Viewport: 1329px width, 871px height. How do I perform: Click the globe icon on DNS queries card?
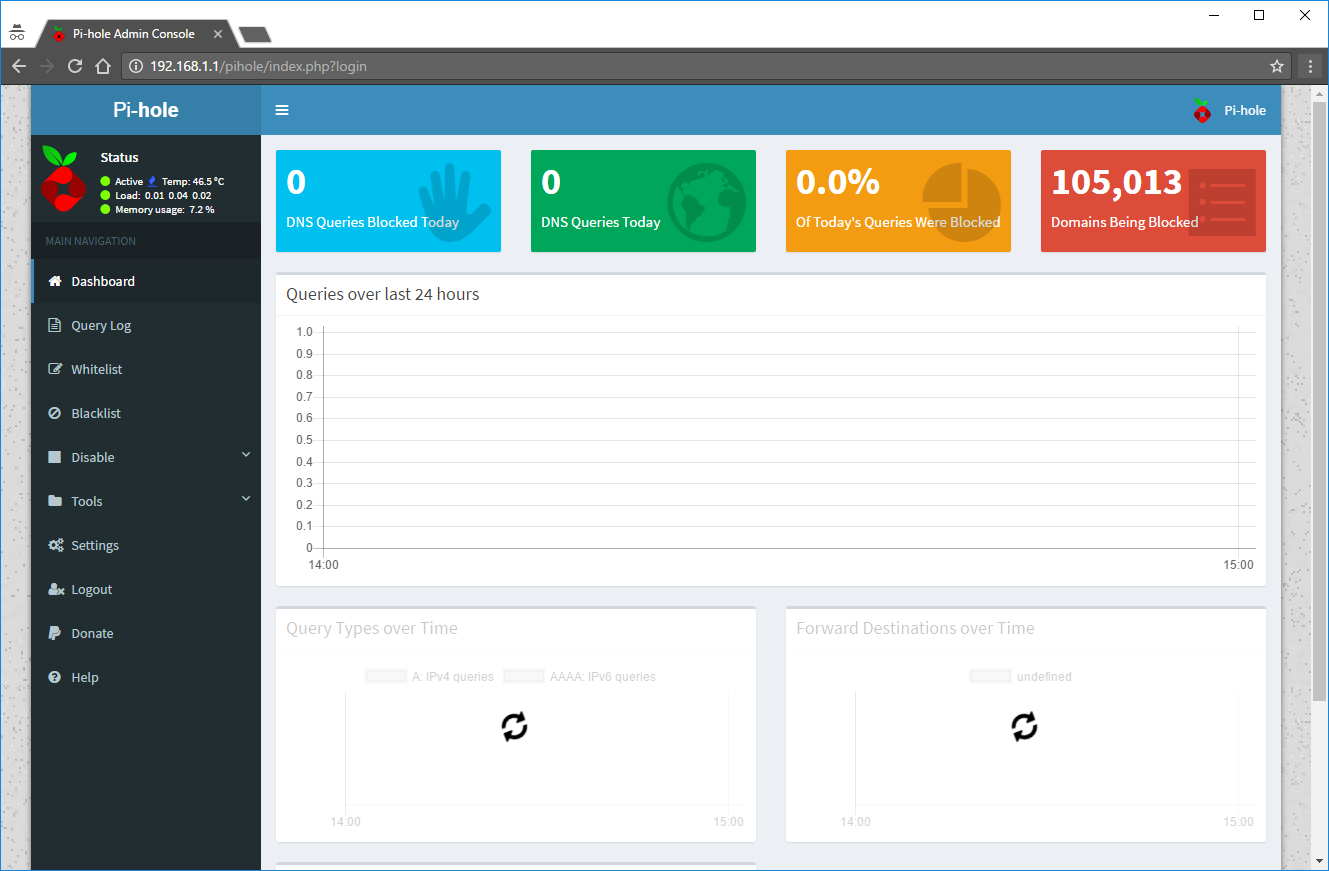[706, 202]
